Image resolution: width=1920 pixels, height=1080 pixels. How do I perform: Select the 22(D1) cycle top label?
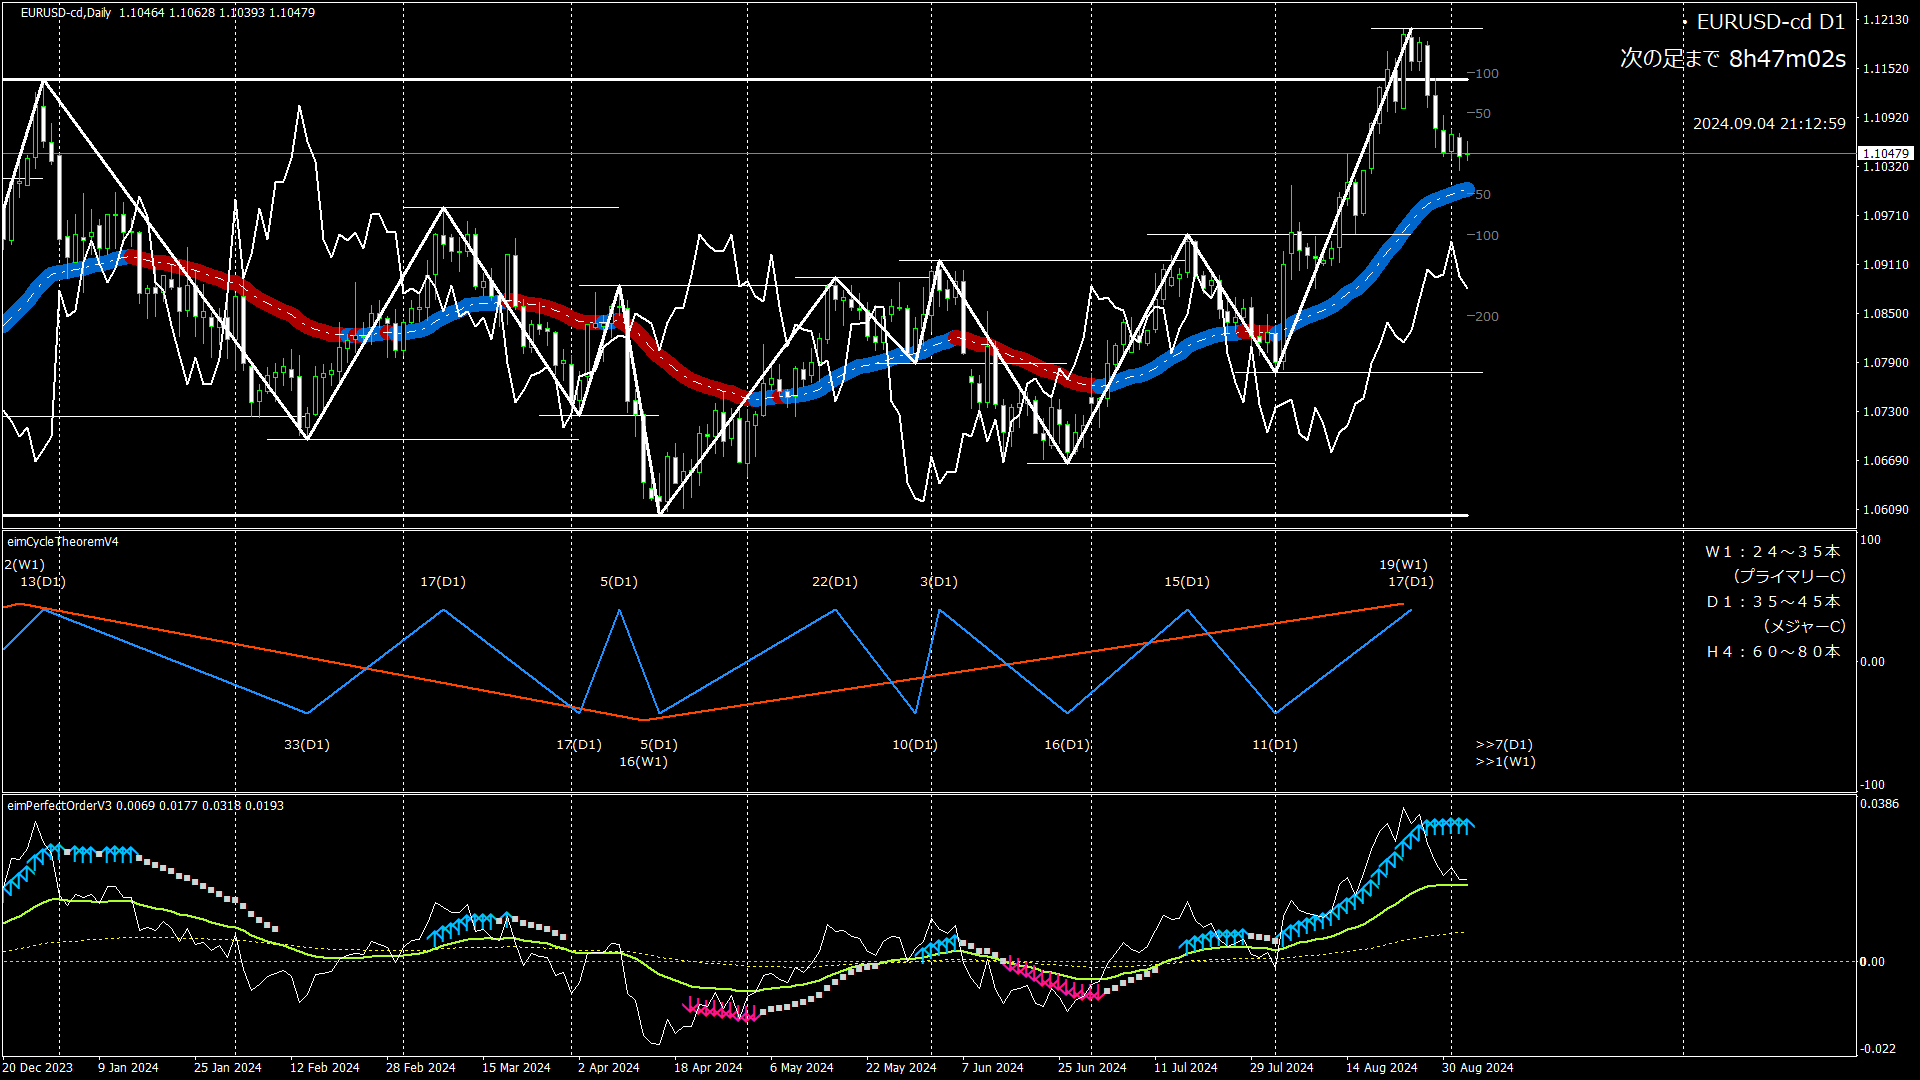(x=835, y=582)
